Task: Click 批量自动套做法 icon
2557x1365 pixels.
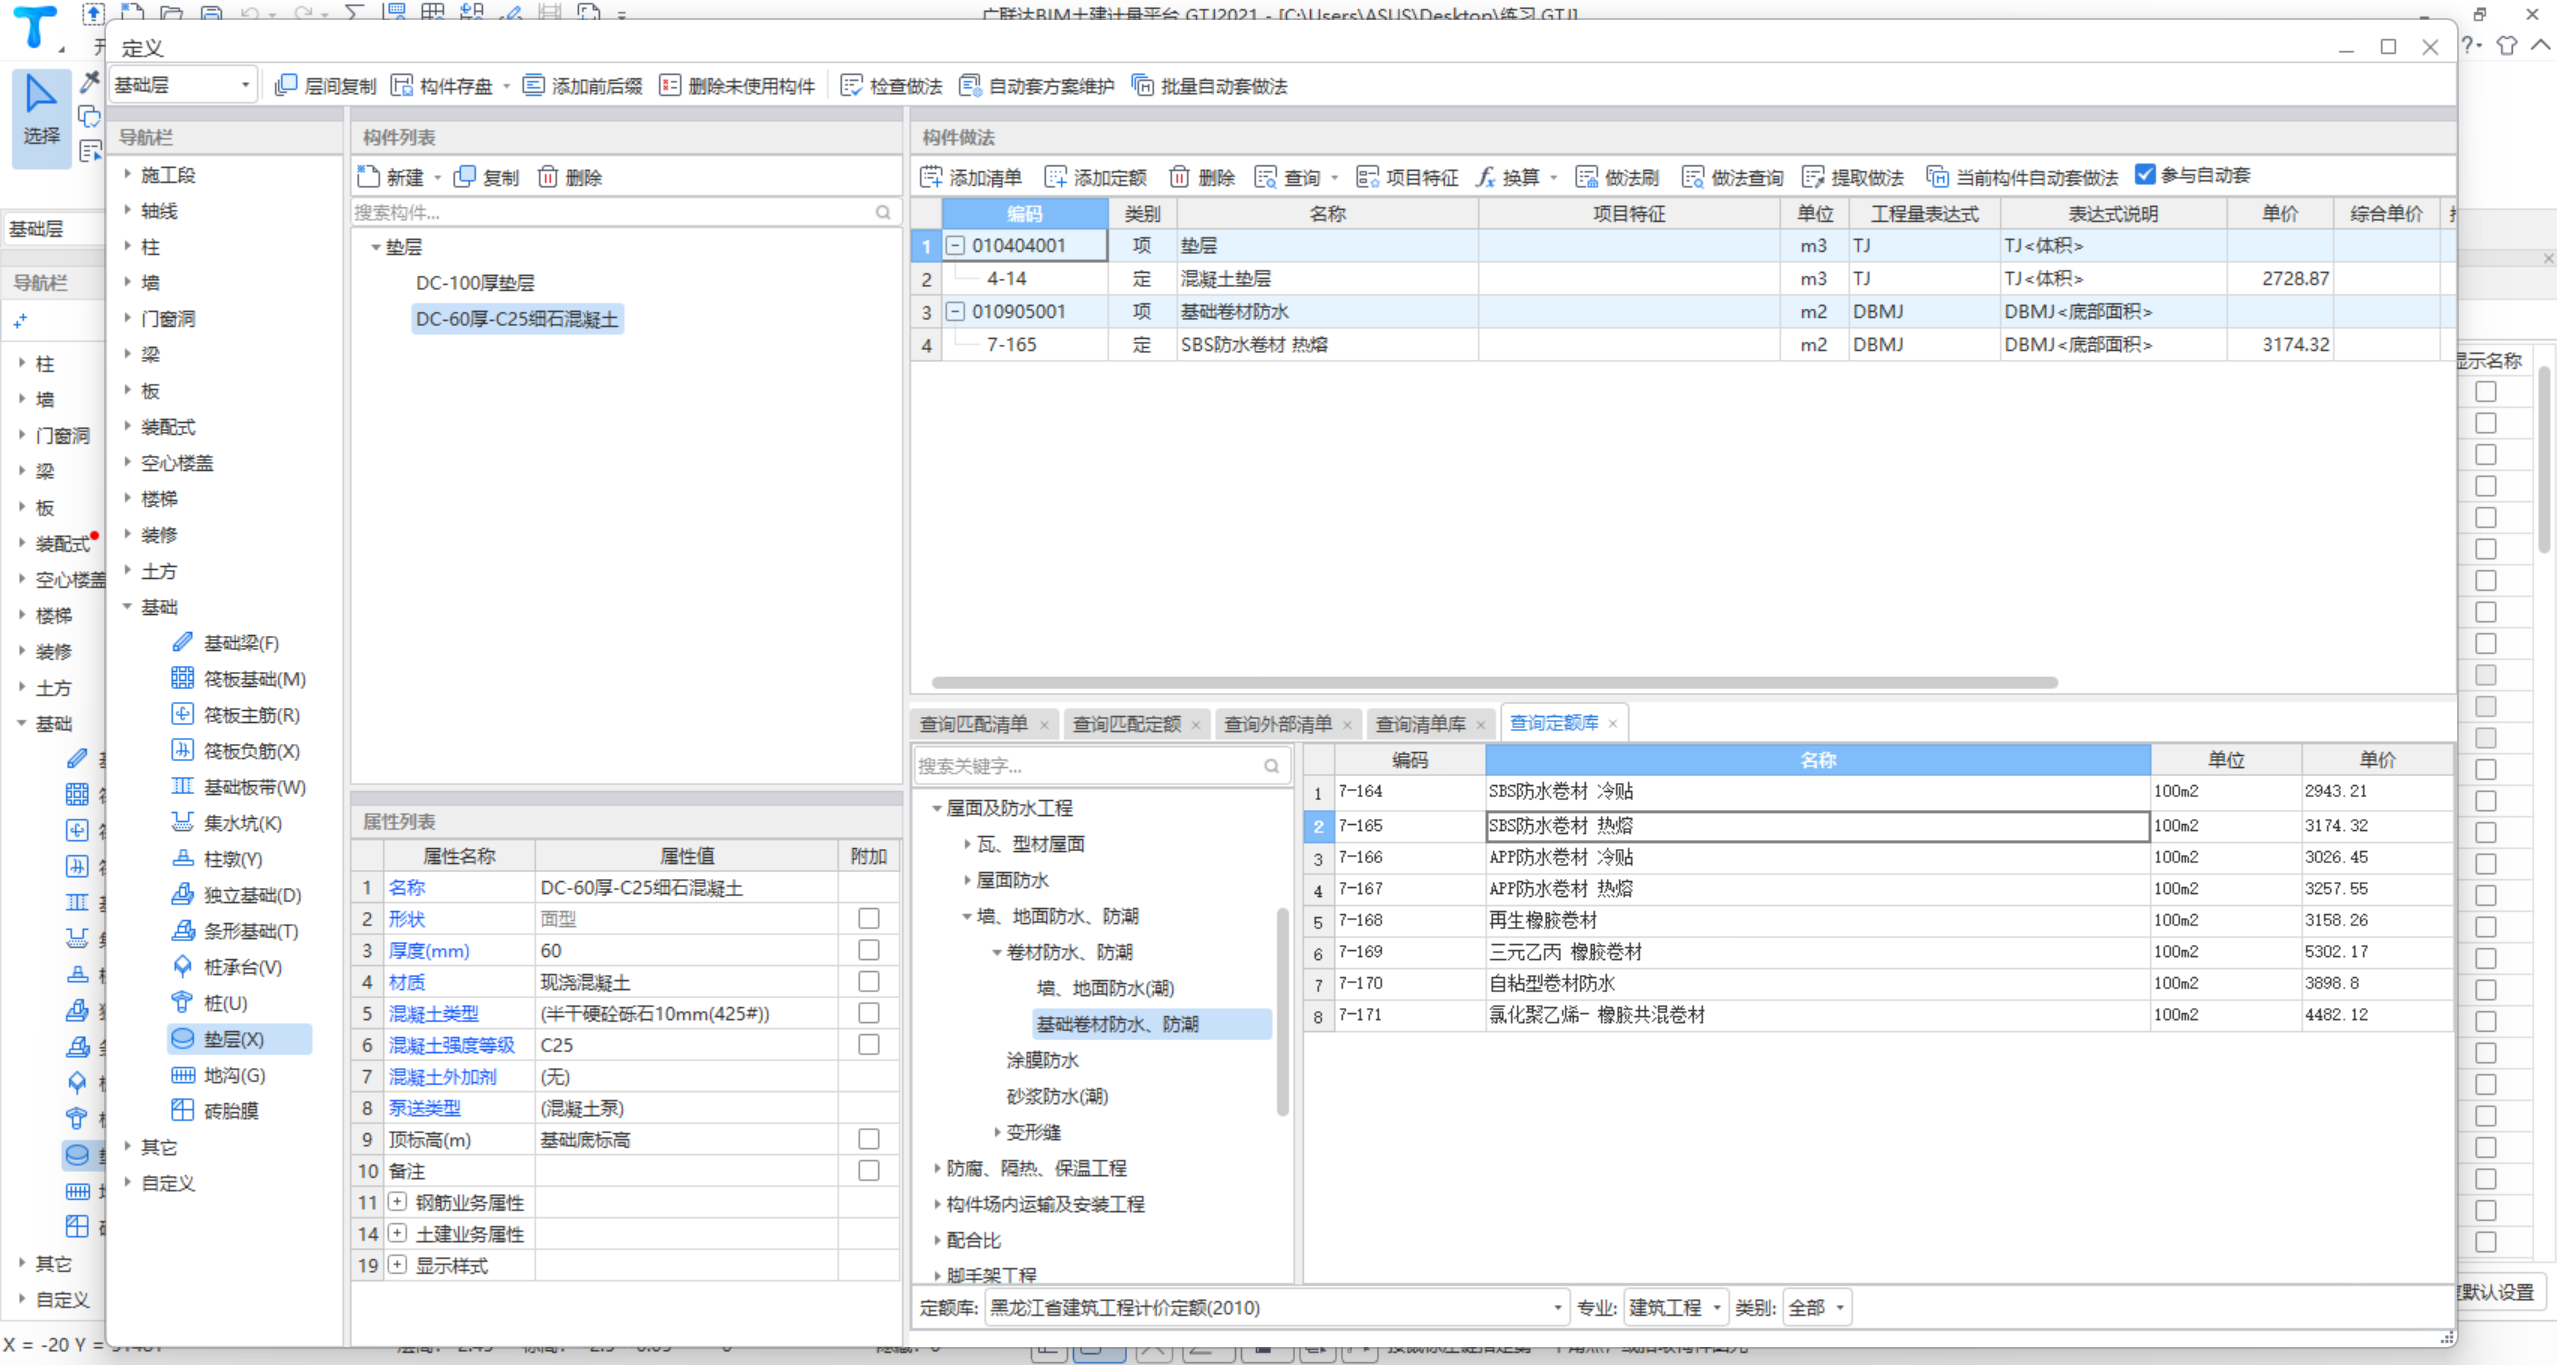Action: (x=1142, y=86)
